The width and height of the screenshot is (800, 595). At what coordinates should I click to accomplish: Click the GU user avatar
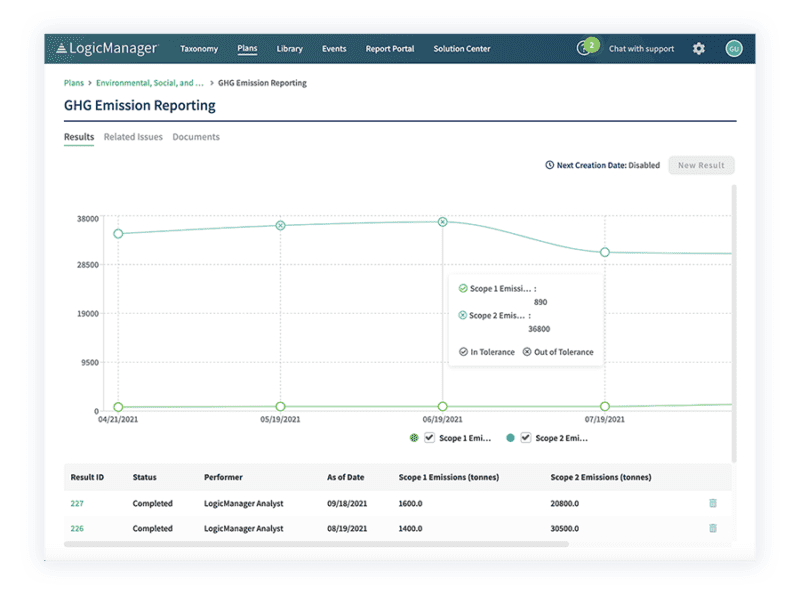click(733, 47)
